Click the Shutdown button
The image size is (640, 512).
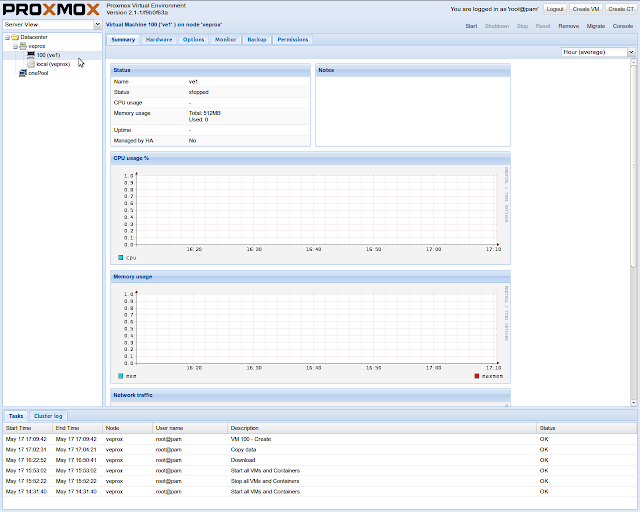[497, 26]
